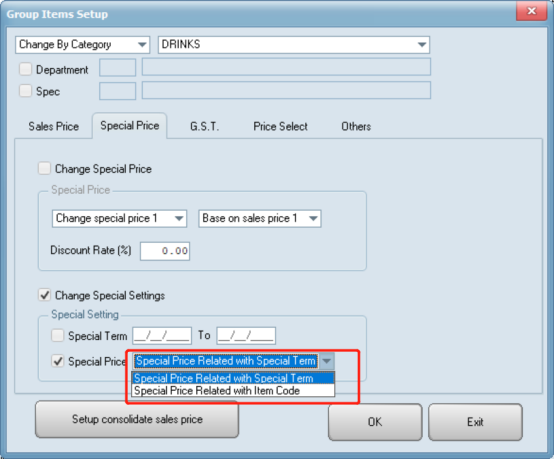554x460 pixels.
Task: Open the Change special price 1 dropdown
Action: [119, 219]
